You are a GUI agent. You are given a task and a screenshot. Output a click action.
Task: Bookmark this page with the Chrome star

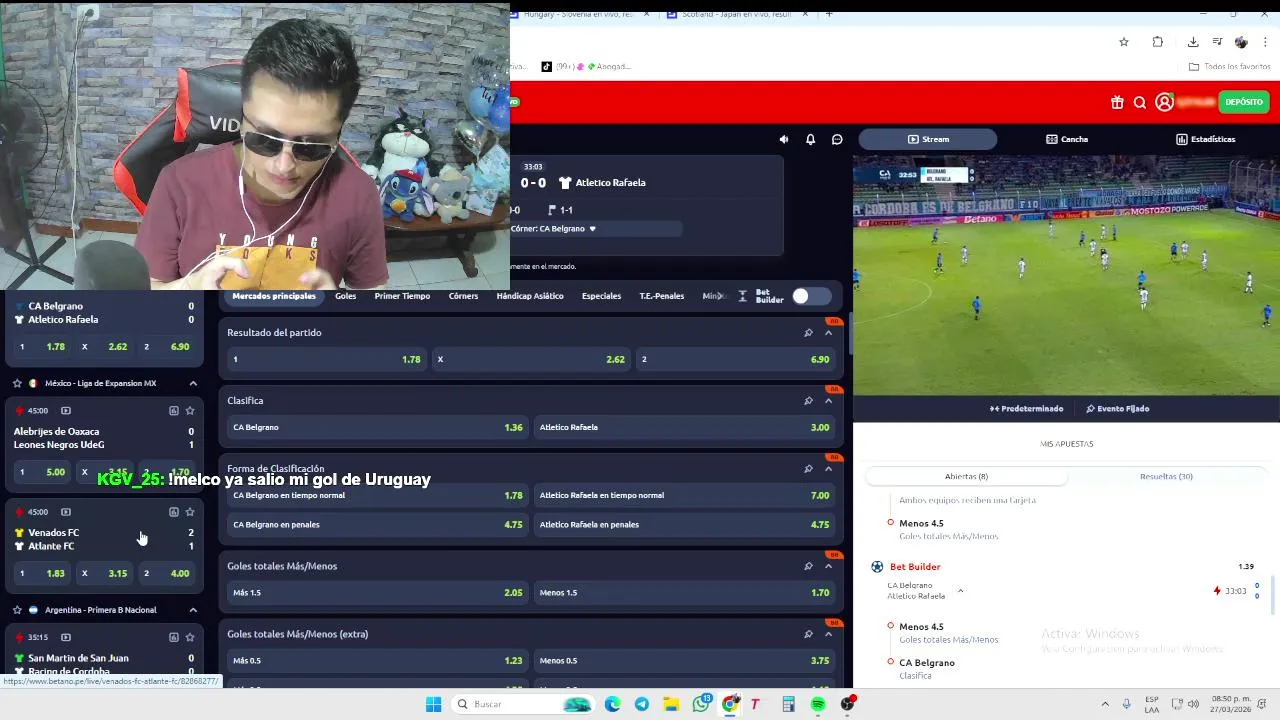[x=1124, y=42]
